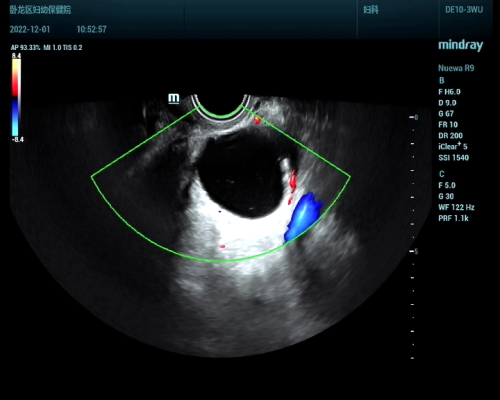Select the DE10-3WU probe label
This screenshot has width=500, height=400.
[x=464, y=10]
